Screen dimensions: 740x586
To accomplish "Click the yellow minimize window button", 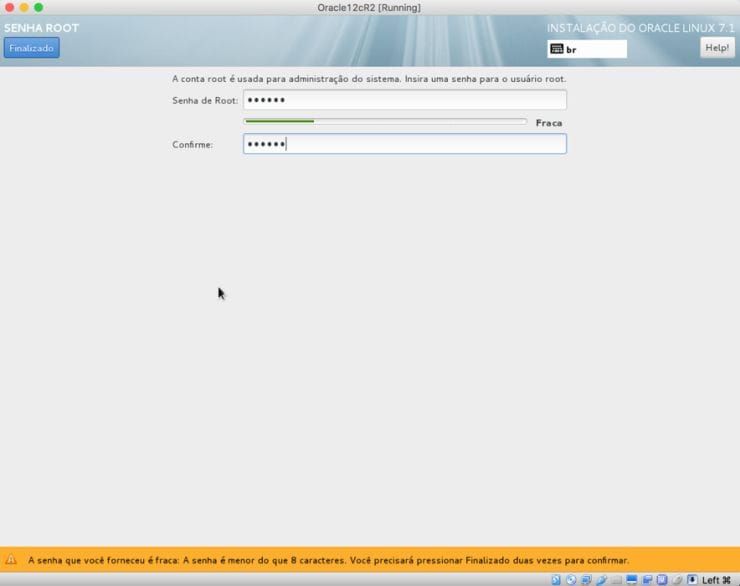I will point(24,7).
